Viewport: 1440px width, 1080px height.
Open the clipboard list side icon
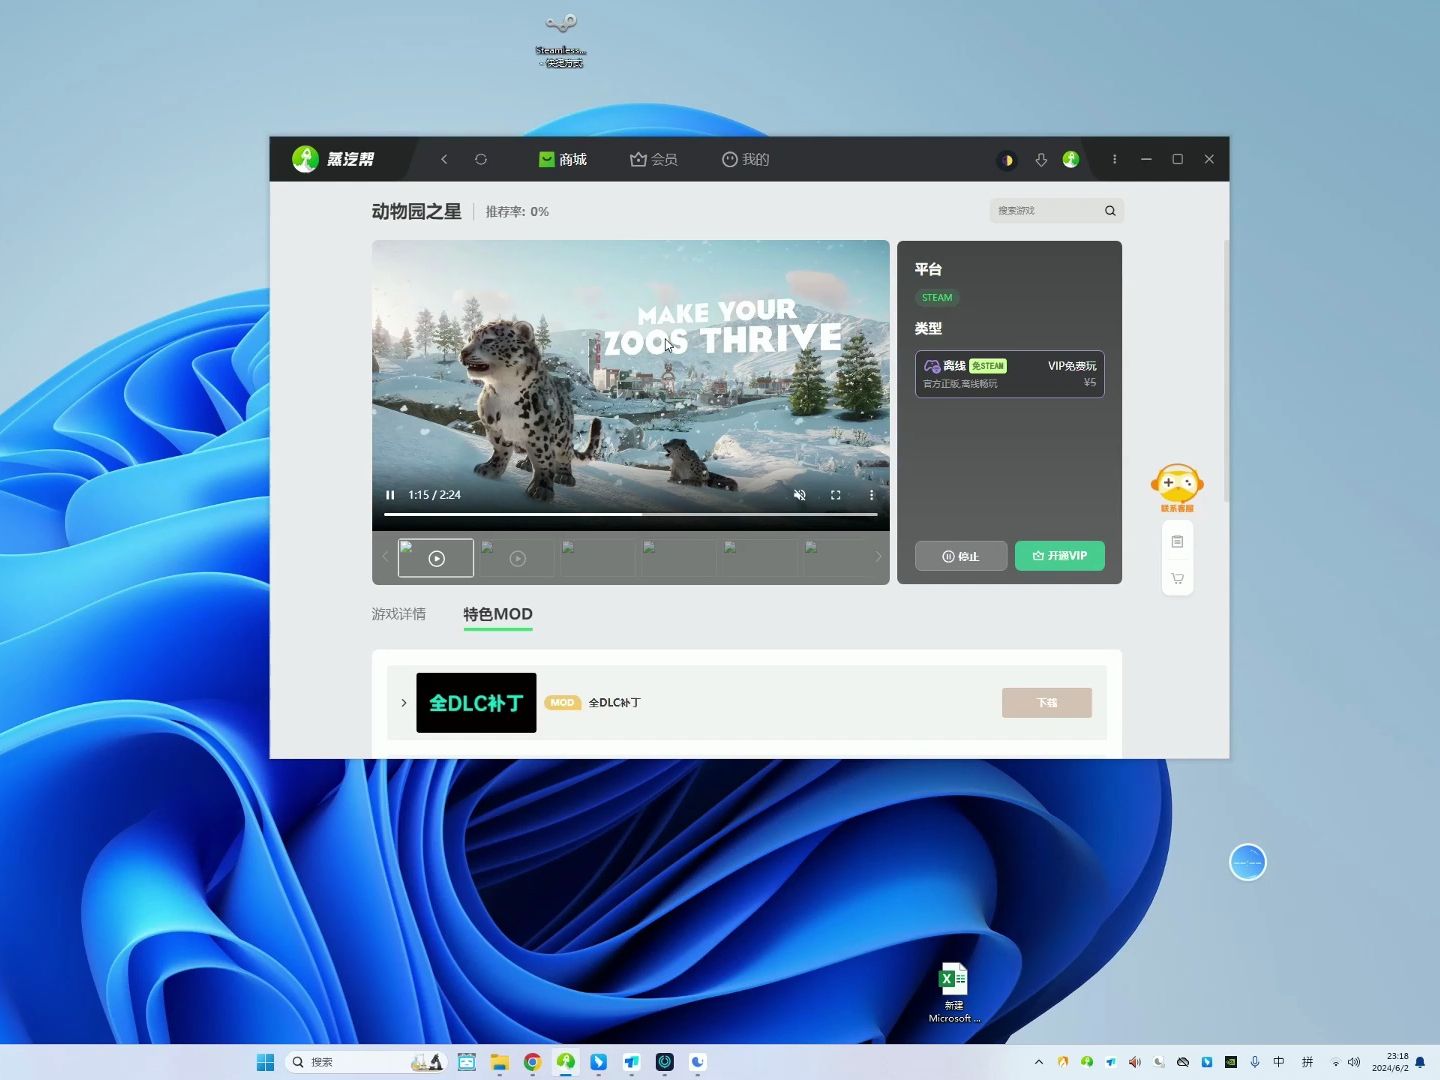point(1177,541)
